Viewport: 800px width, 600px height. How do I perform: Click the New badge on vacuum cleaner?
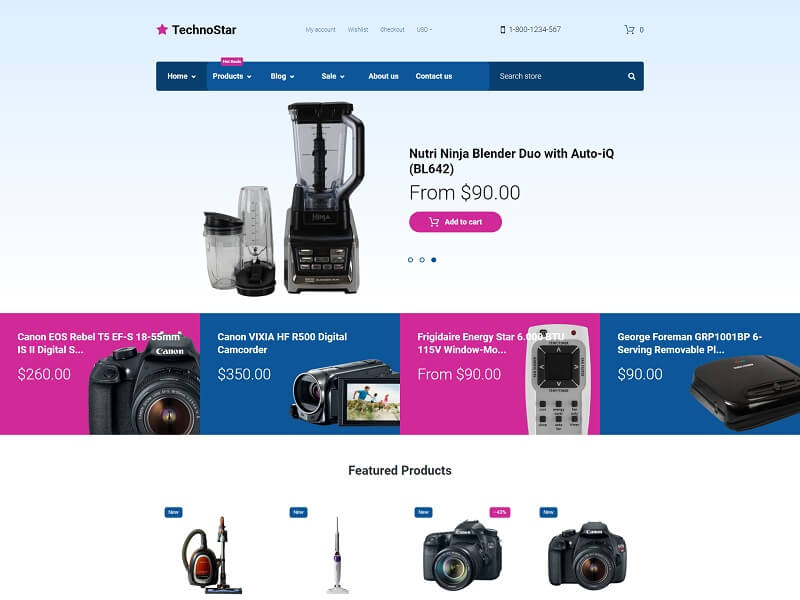click(173, 512)
